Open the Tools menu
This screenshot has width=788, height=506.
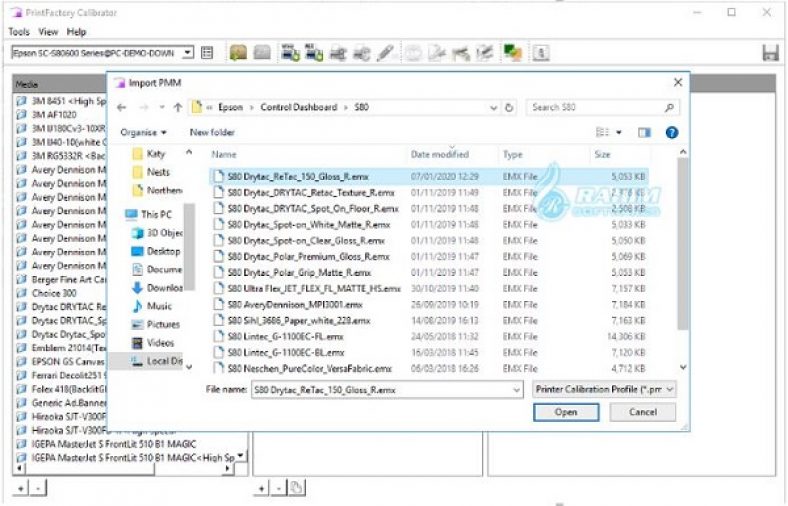(19, 32)
